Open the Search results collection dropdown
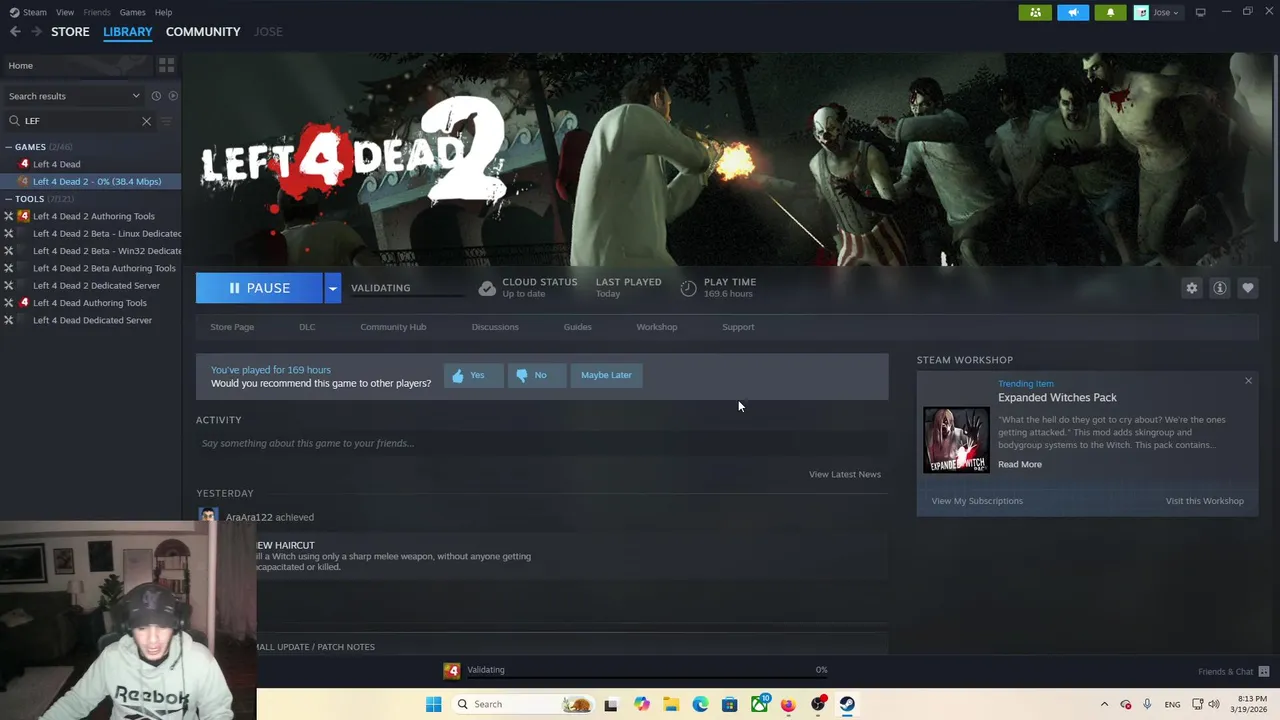 click(73, 96)
